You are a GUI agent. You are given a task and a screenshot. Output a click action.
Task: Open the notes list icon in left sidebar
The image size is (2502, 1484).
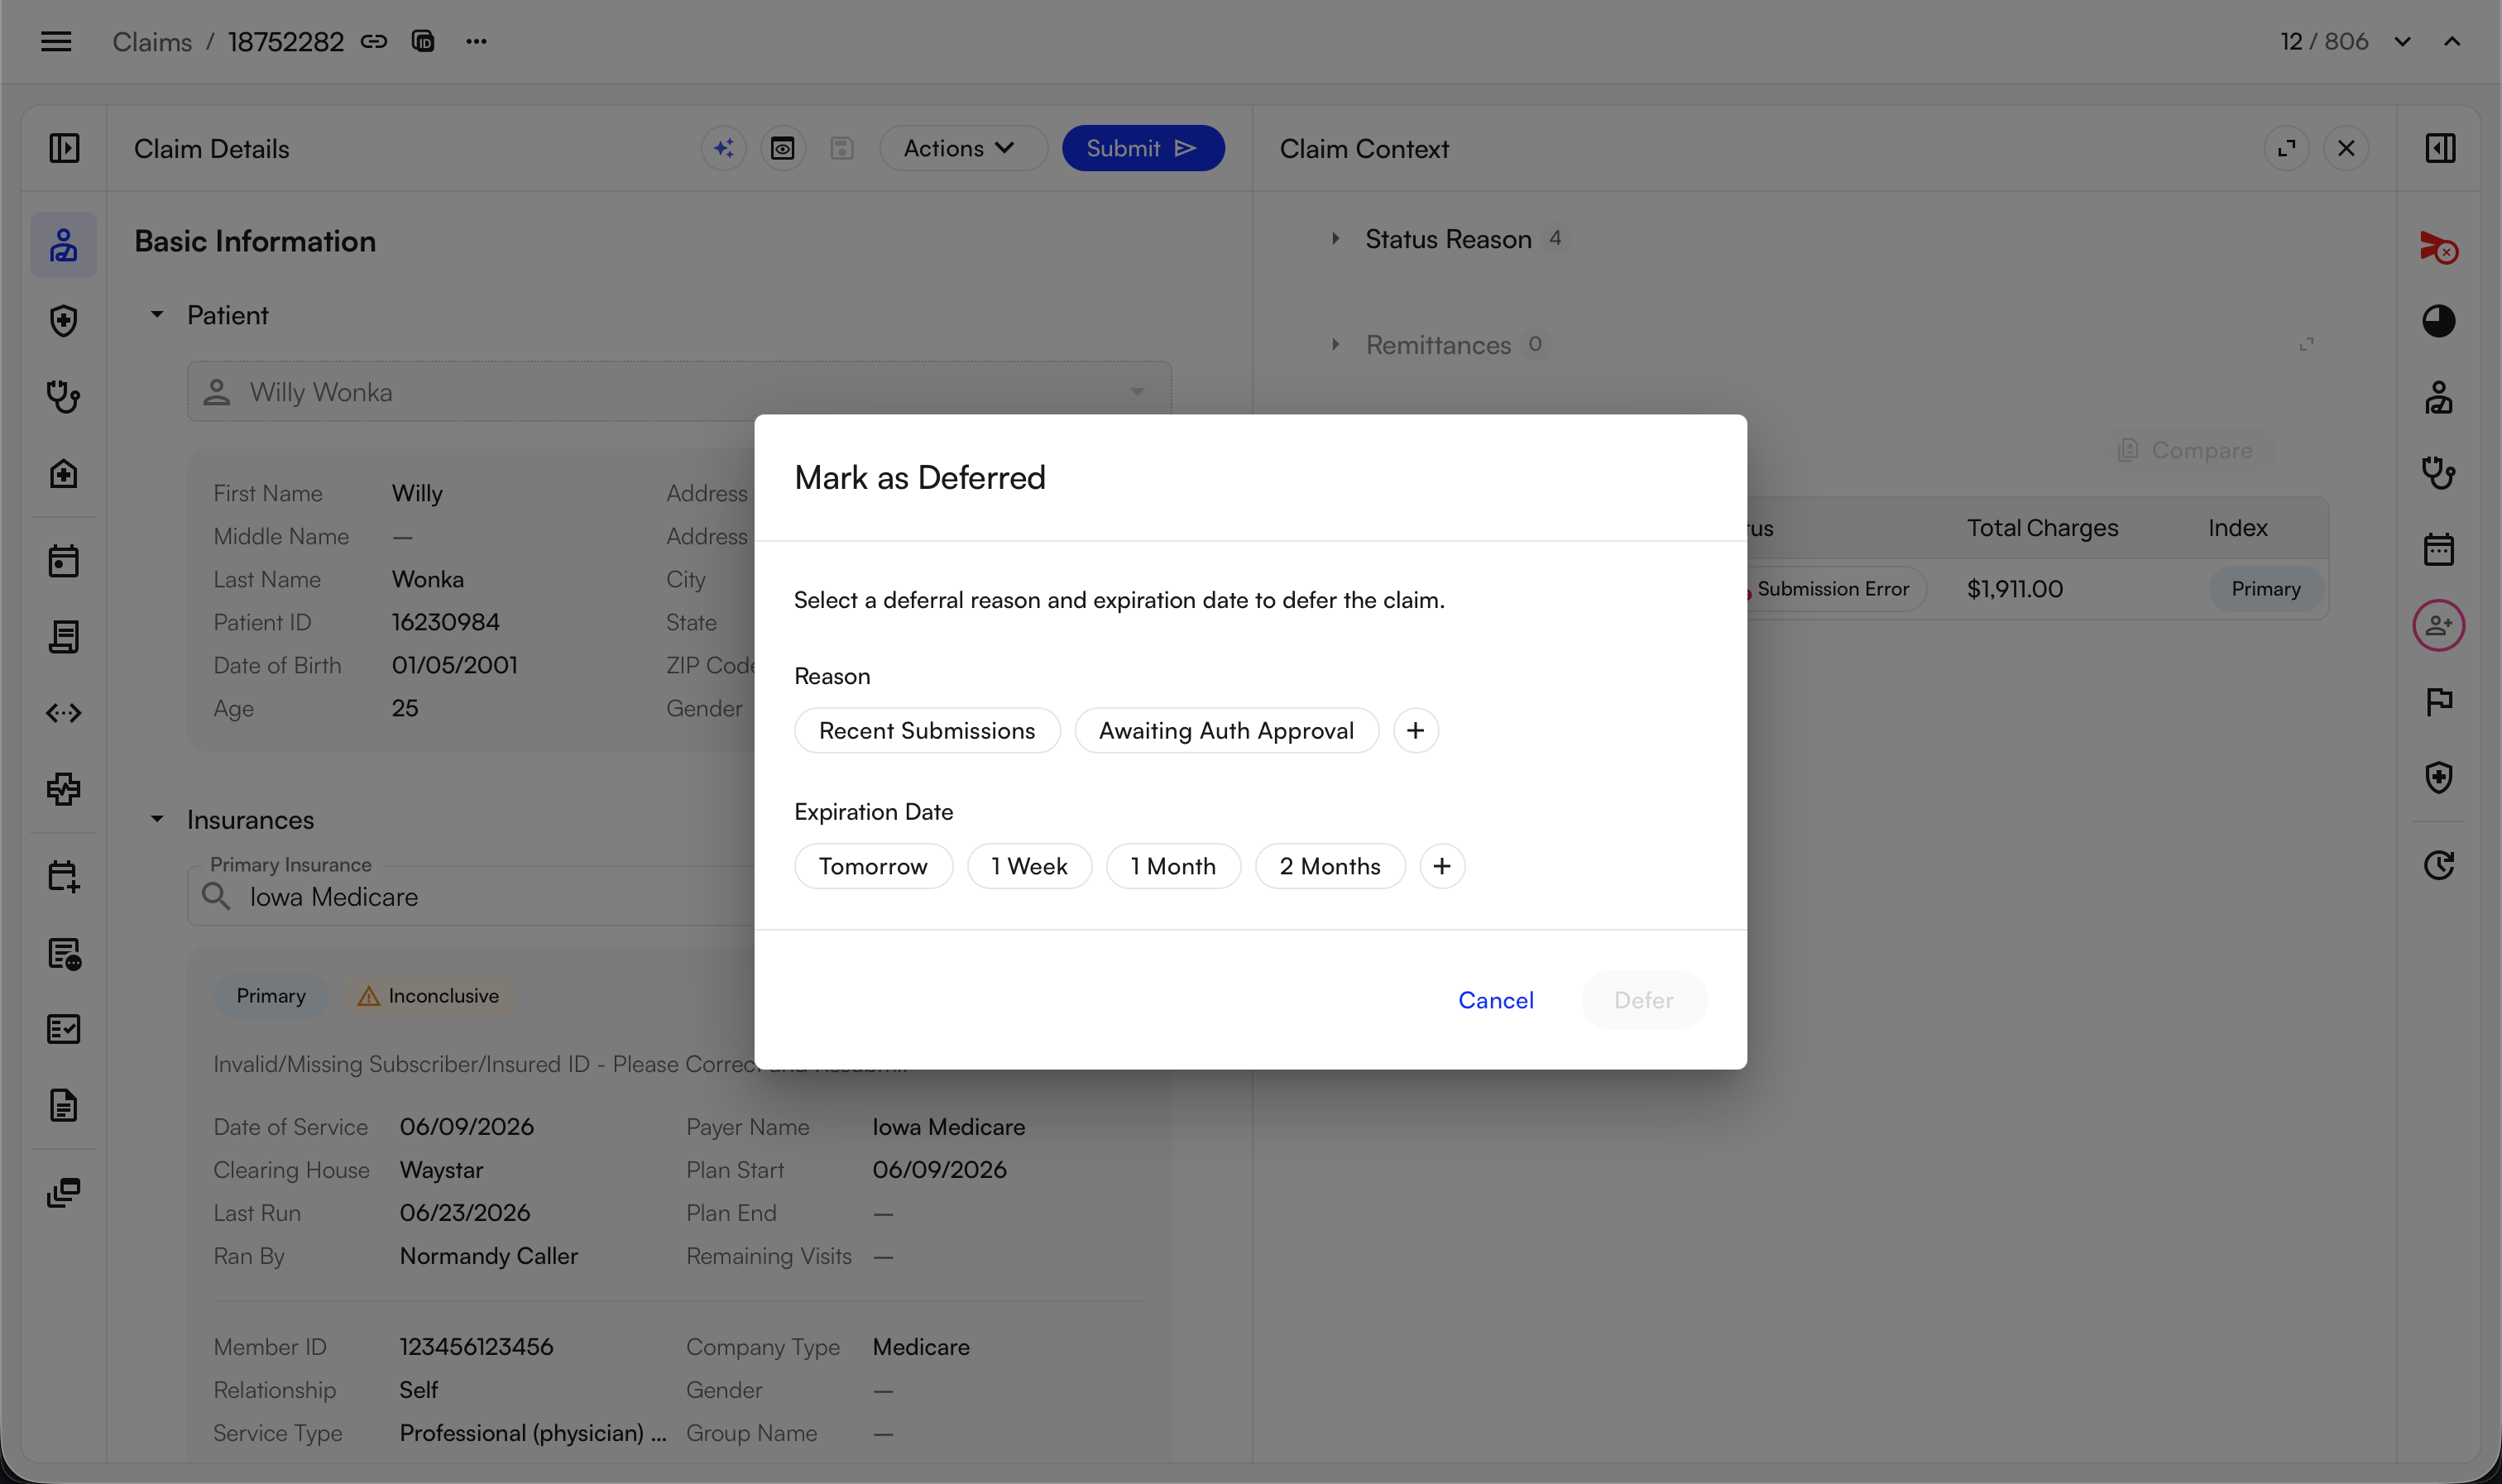pos(64,954)
